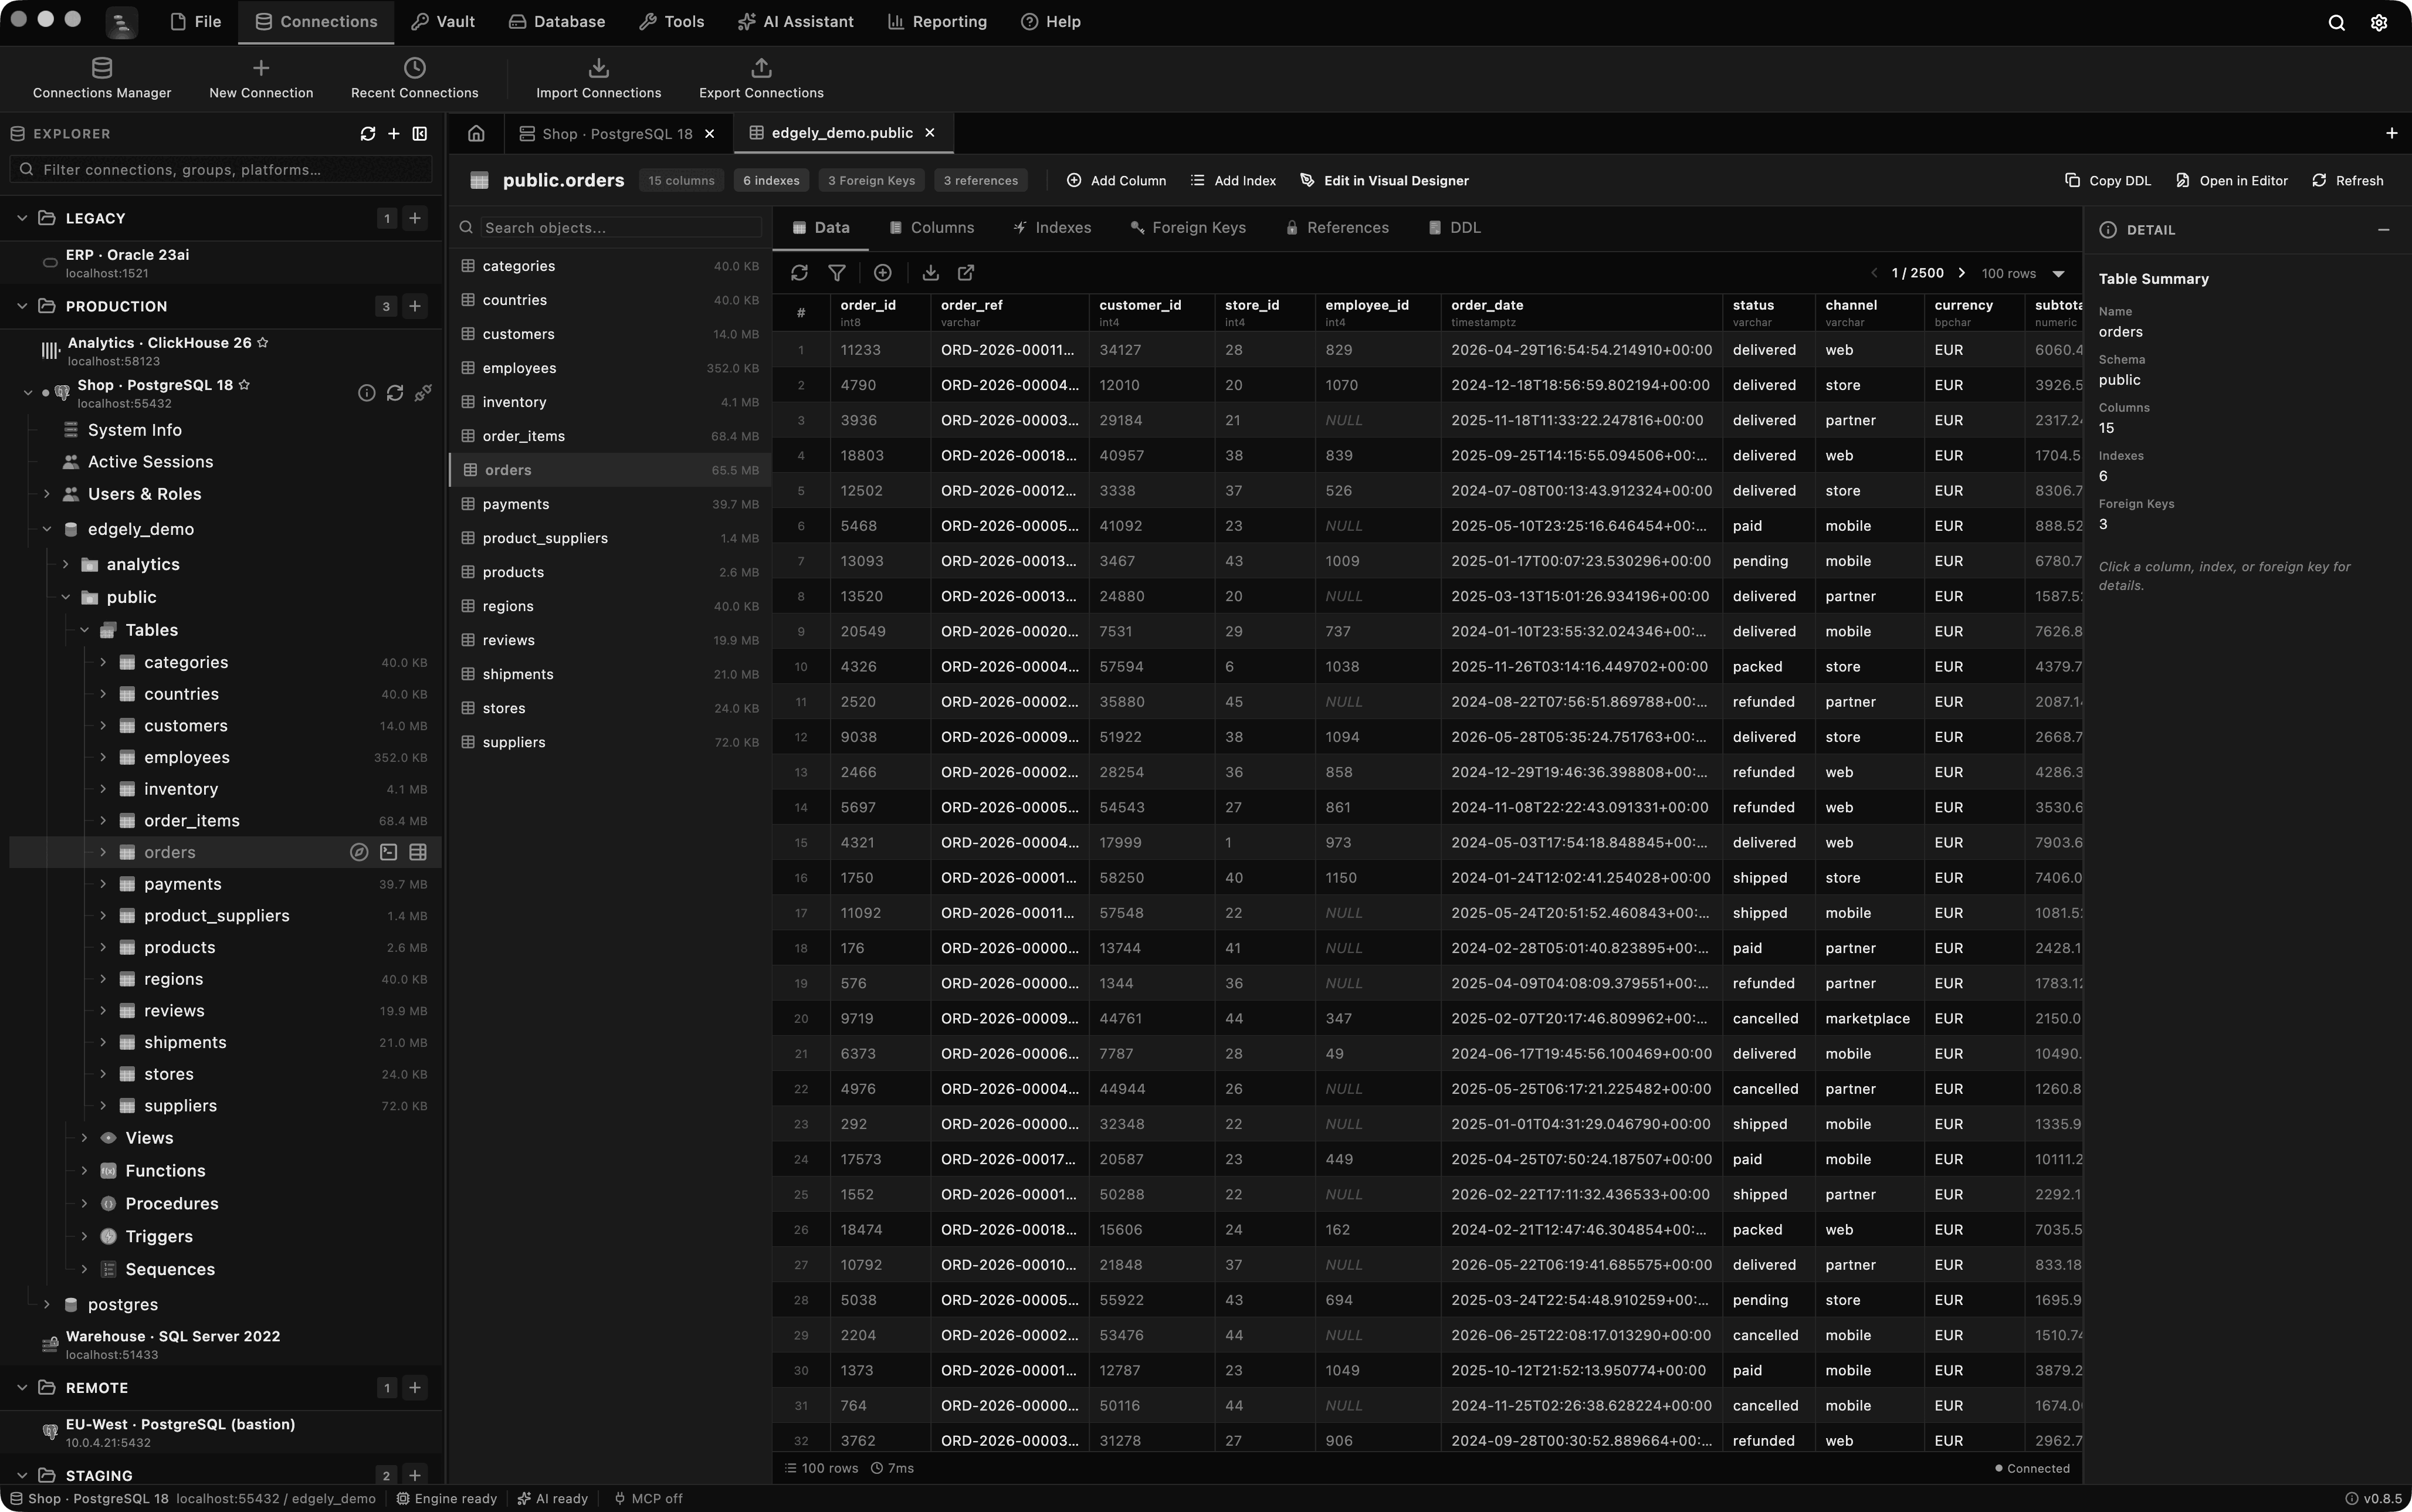This screenshot has height=1512, width=2412.
Task: Download the grid data
Action: 930,273
